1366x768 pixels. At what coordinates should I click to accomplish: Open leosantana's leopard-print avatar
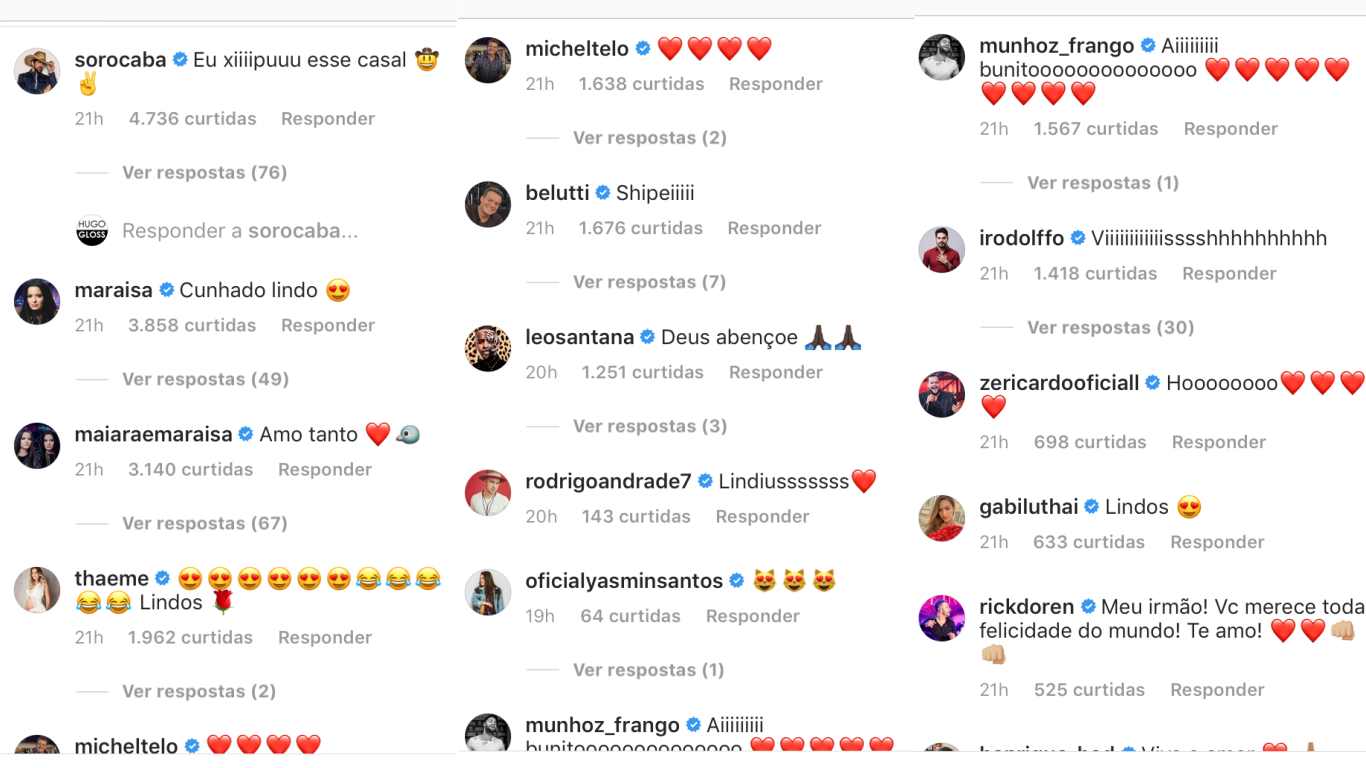(x=488, y=348)
